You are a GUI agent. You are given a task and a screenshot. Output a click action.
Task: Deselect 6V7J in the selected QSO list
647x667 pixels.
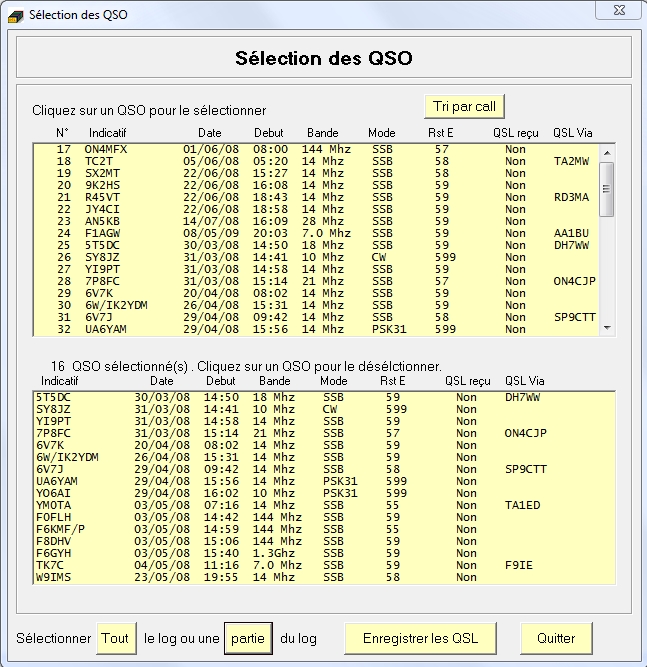[324, 469]
